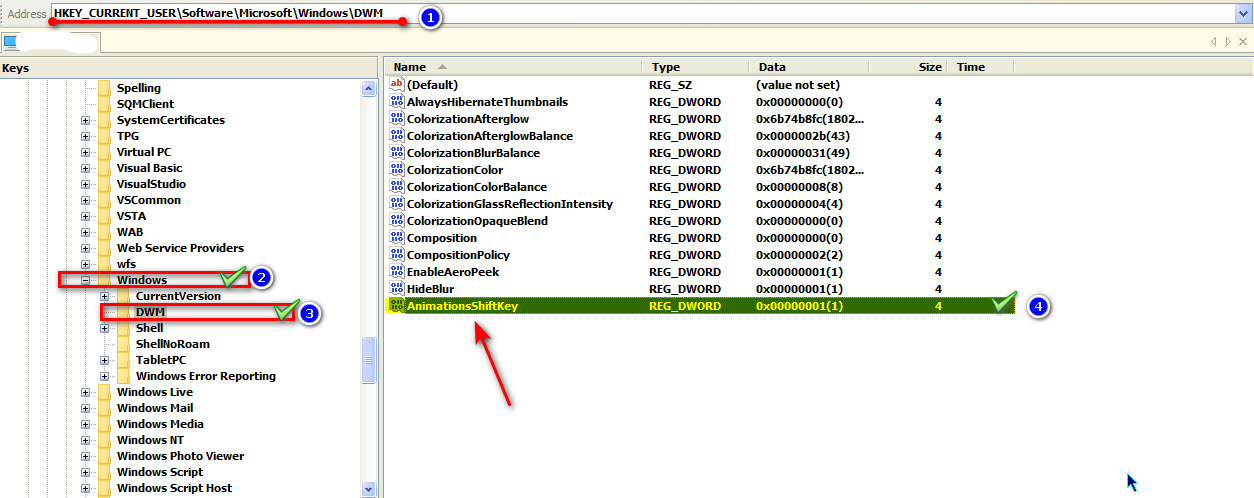Click the EnableAeroPeek DWORD icon
Screen dimensions: 1254x498
click(x=396, y=272)
